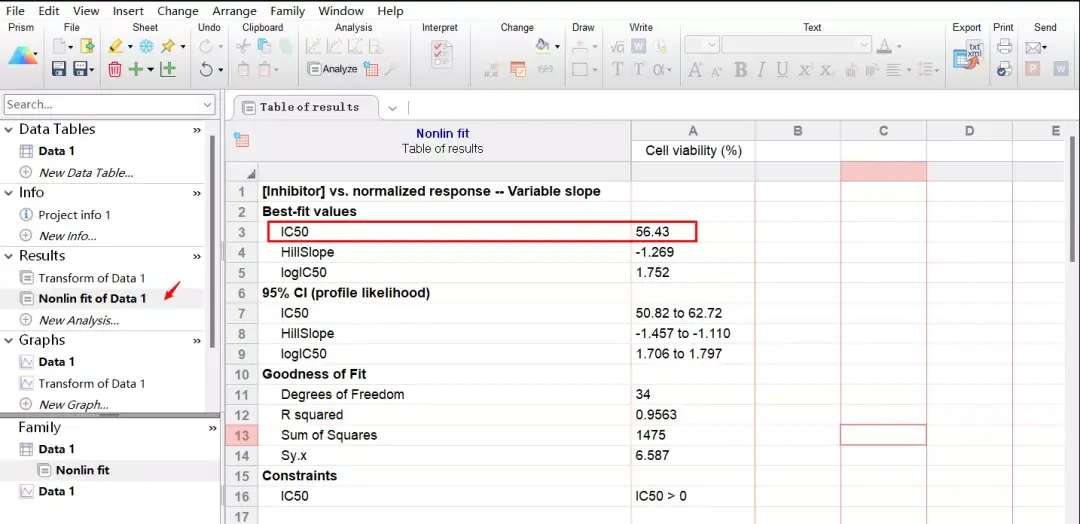Click the Analyze button

(332, 69)
